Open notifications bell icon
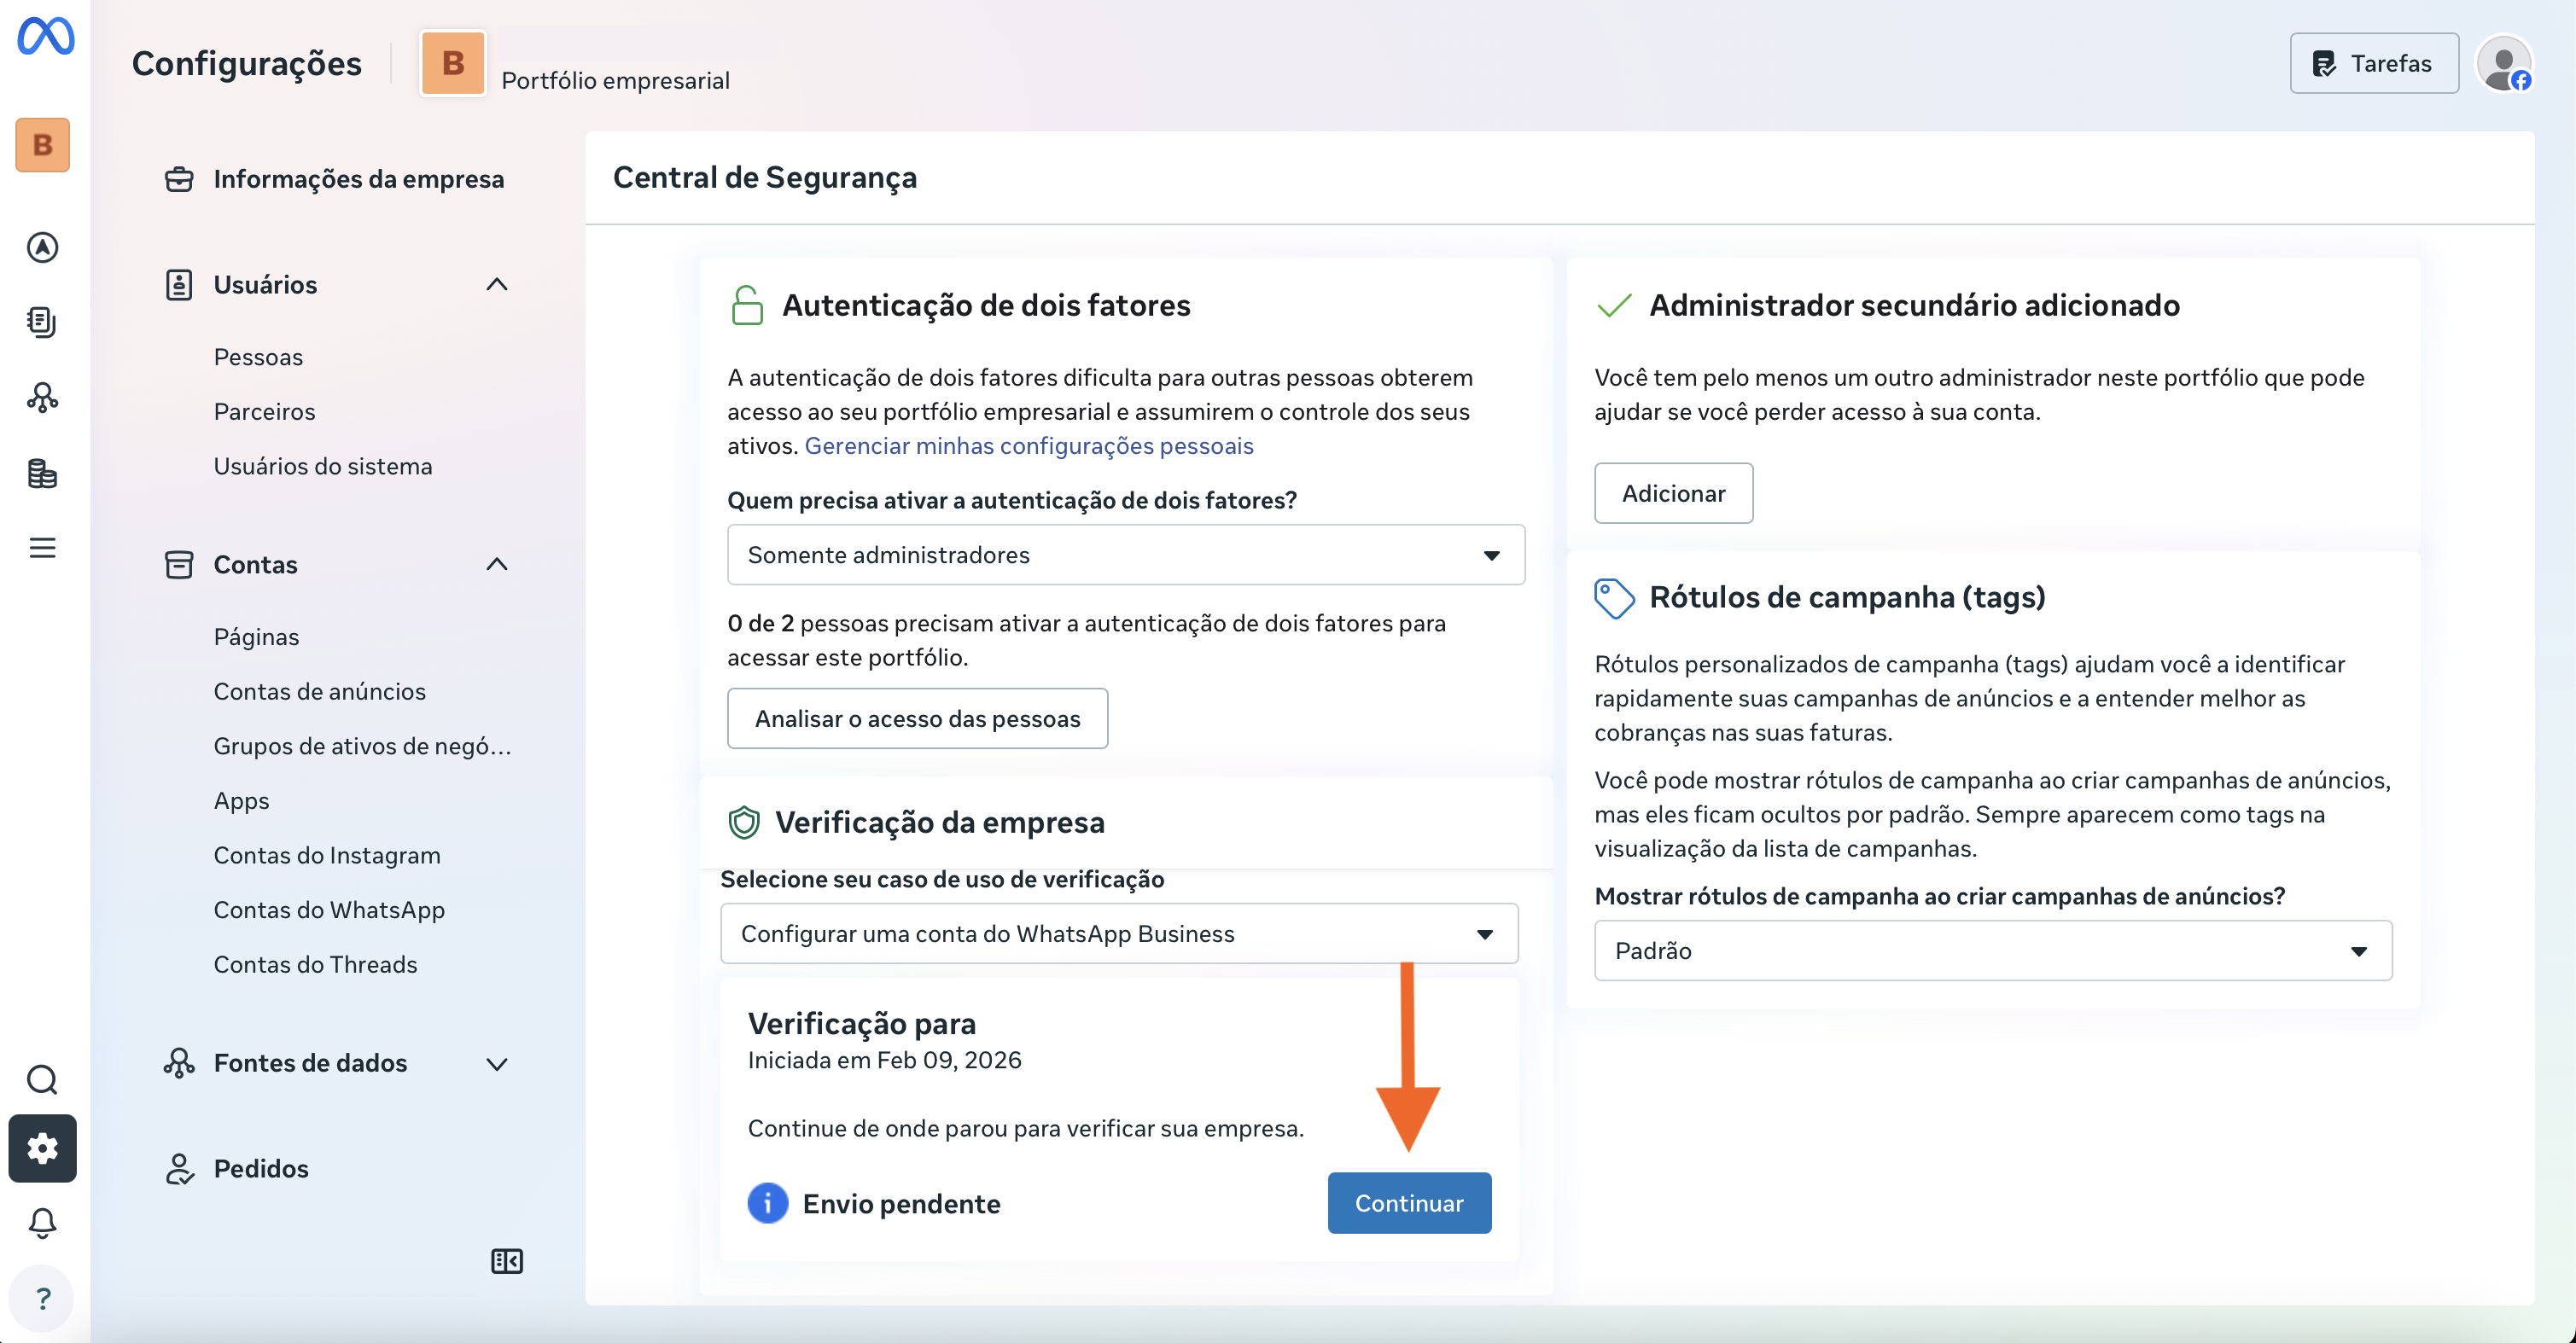This screenshot has height=1343, width=2576. [x=42, y=1222]
